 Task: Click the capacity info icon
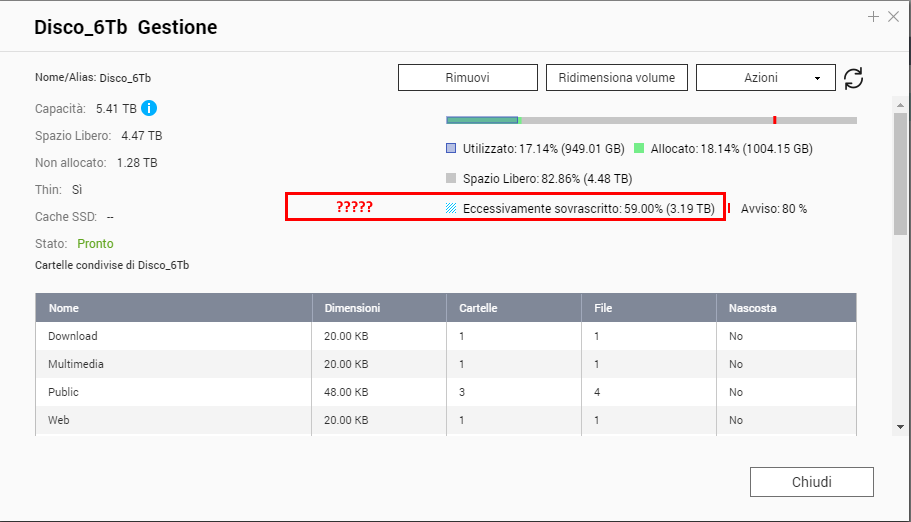pos(149,108)
